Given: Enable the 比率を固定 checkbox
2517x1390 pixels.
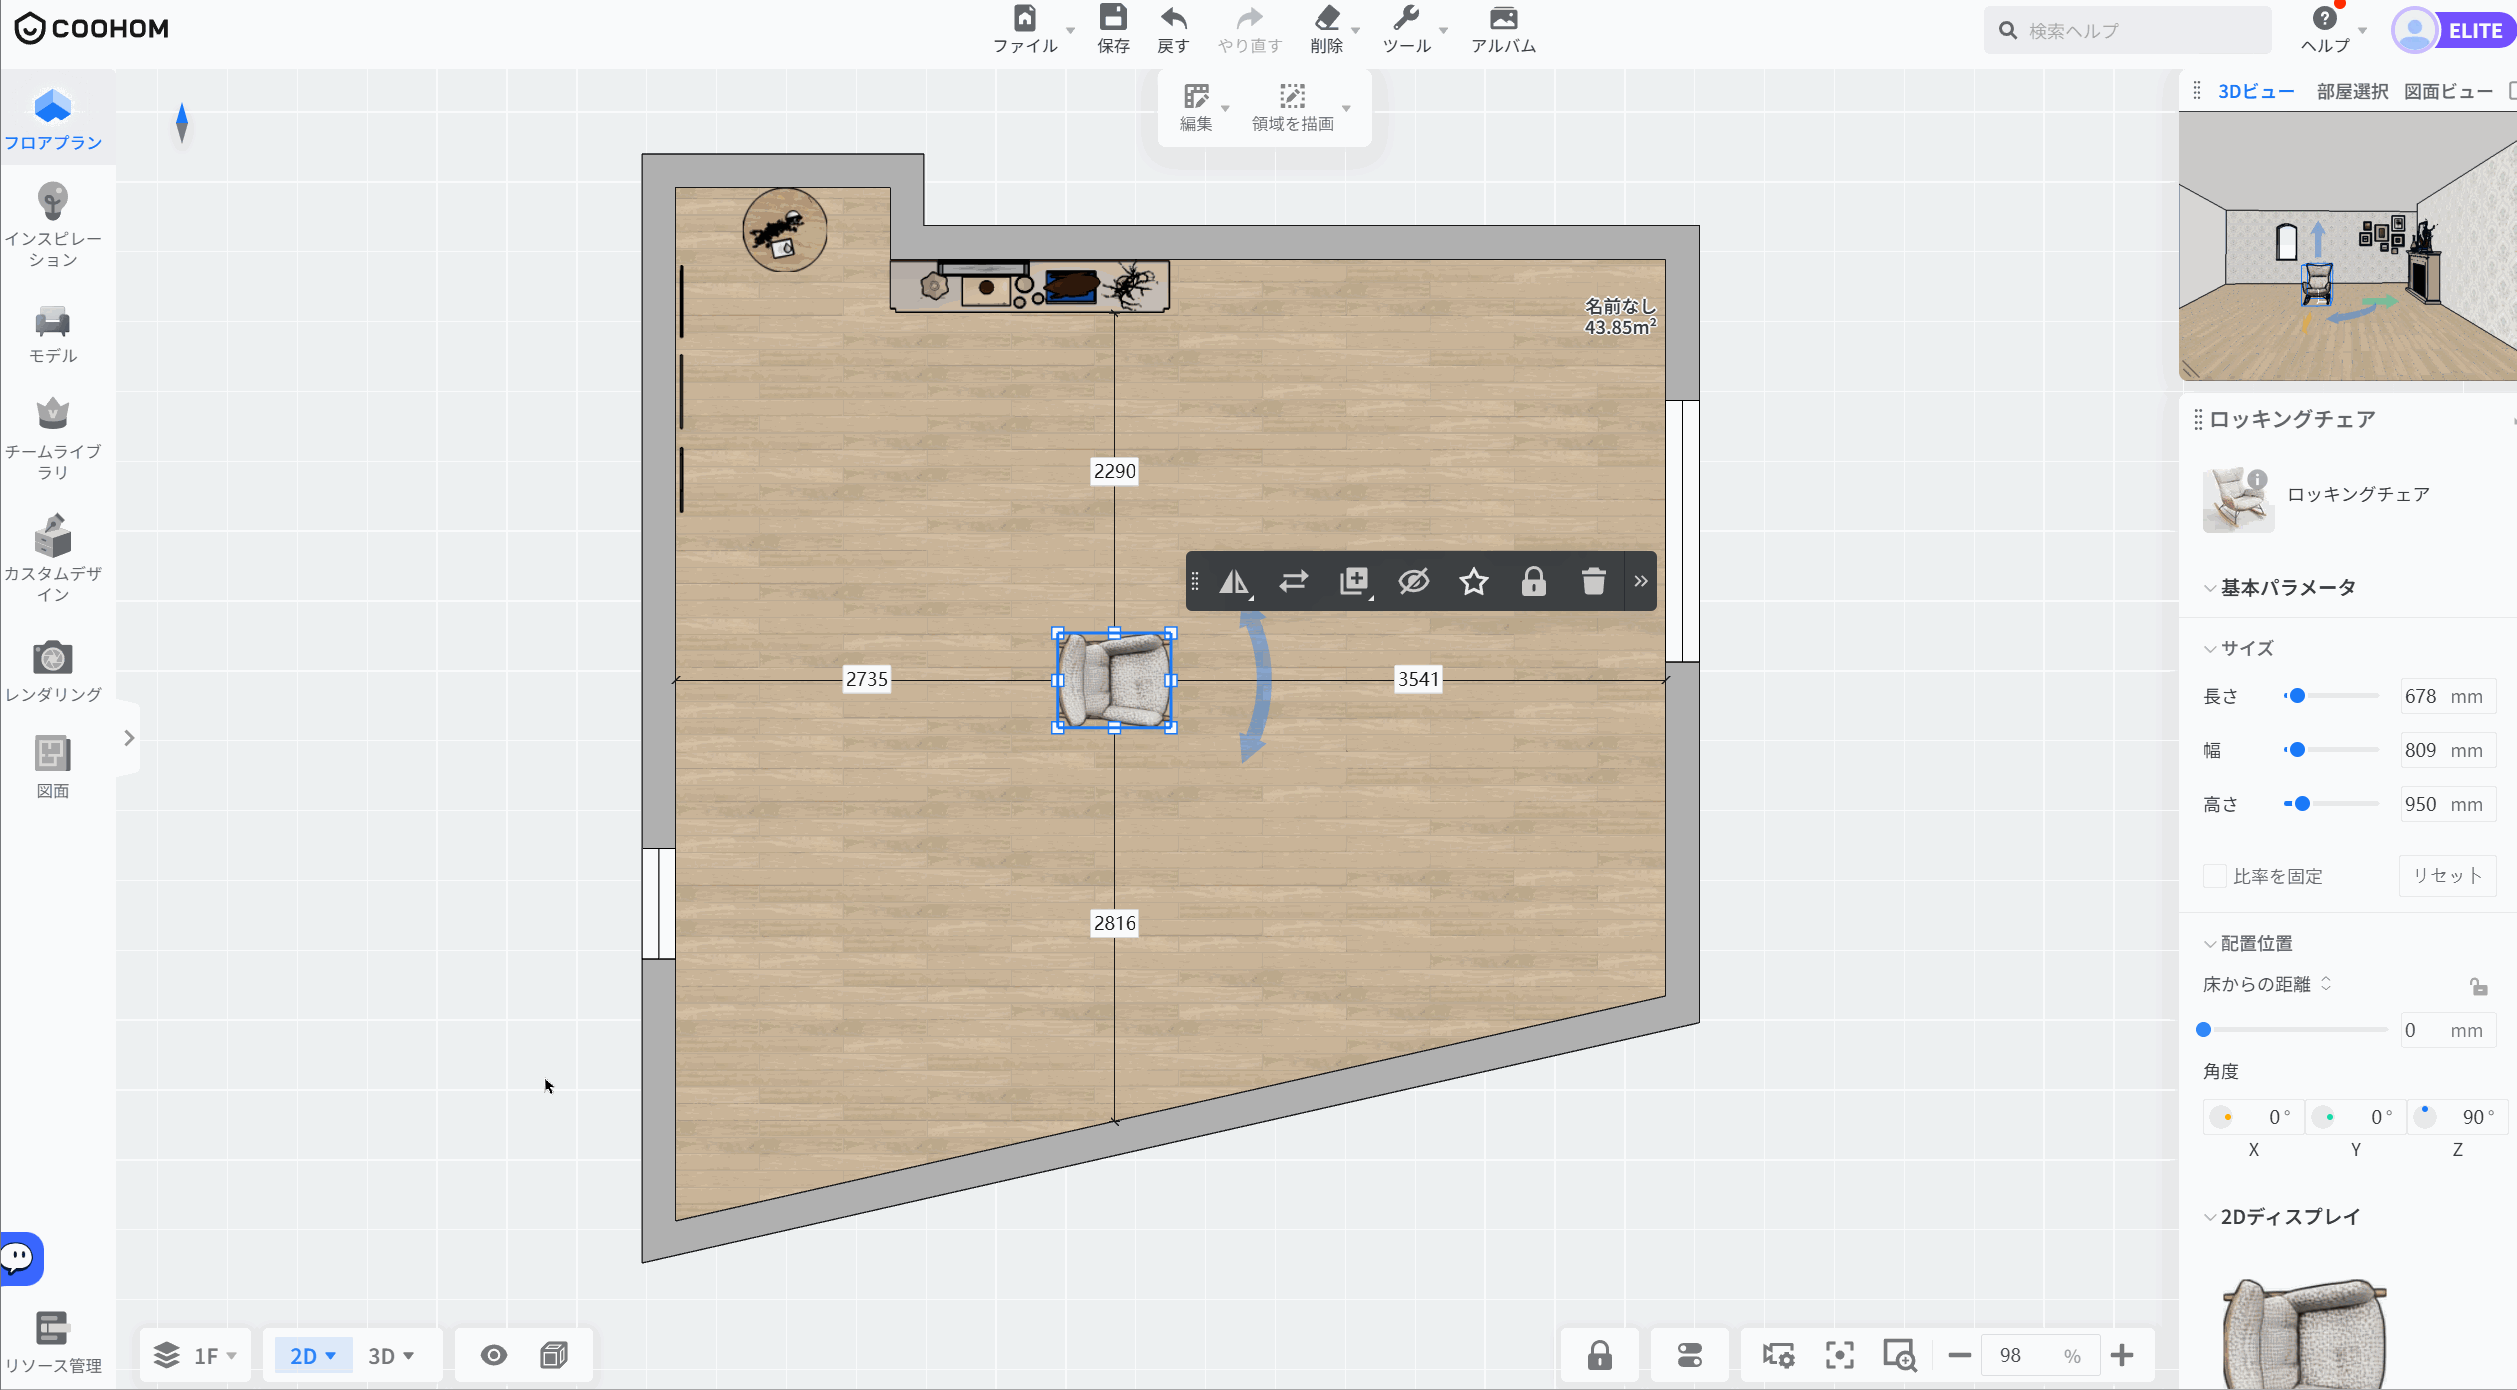Looking at the screenshot, I should pos(2214,876).
